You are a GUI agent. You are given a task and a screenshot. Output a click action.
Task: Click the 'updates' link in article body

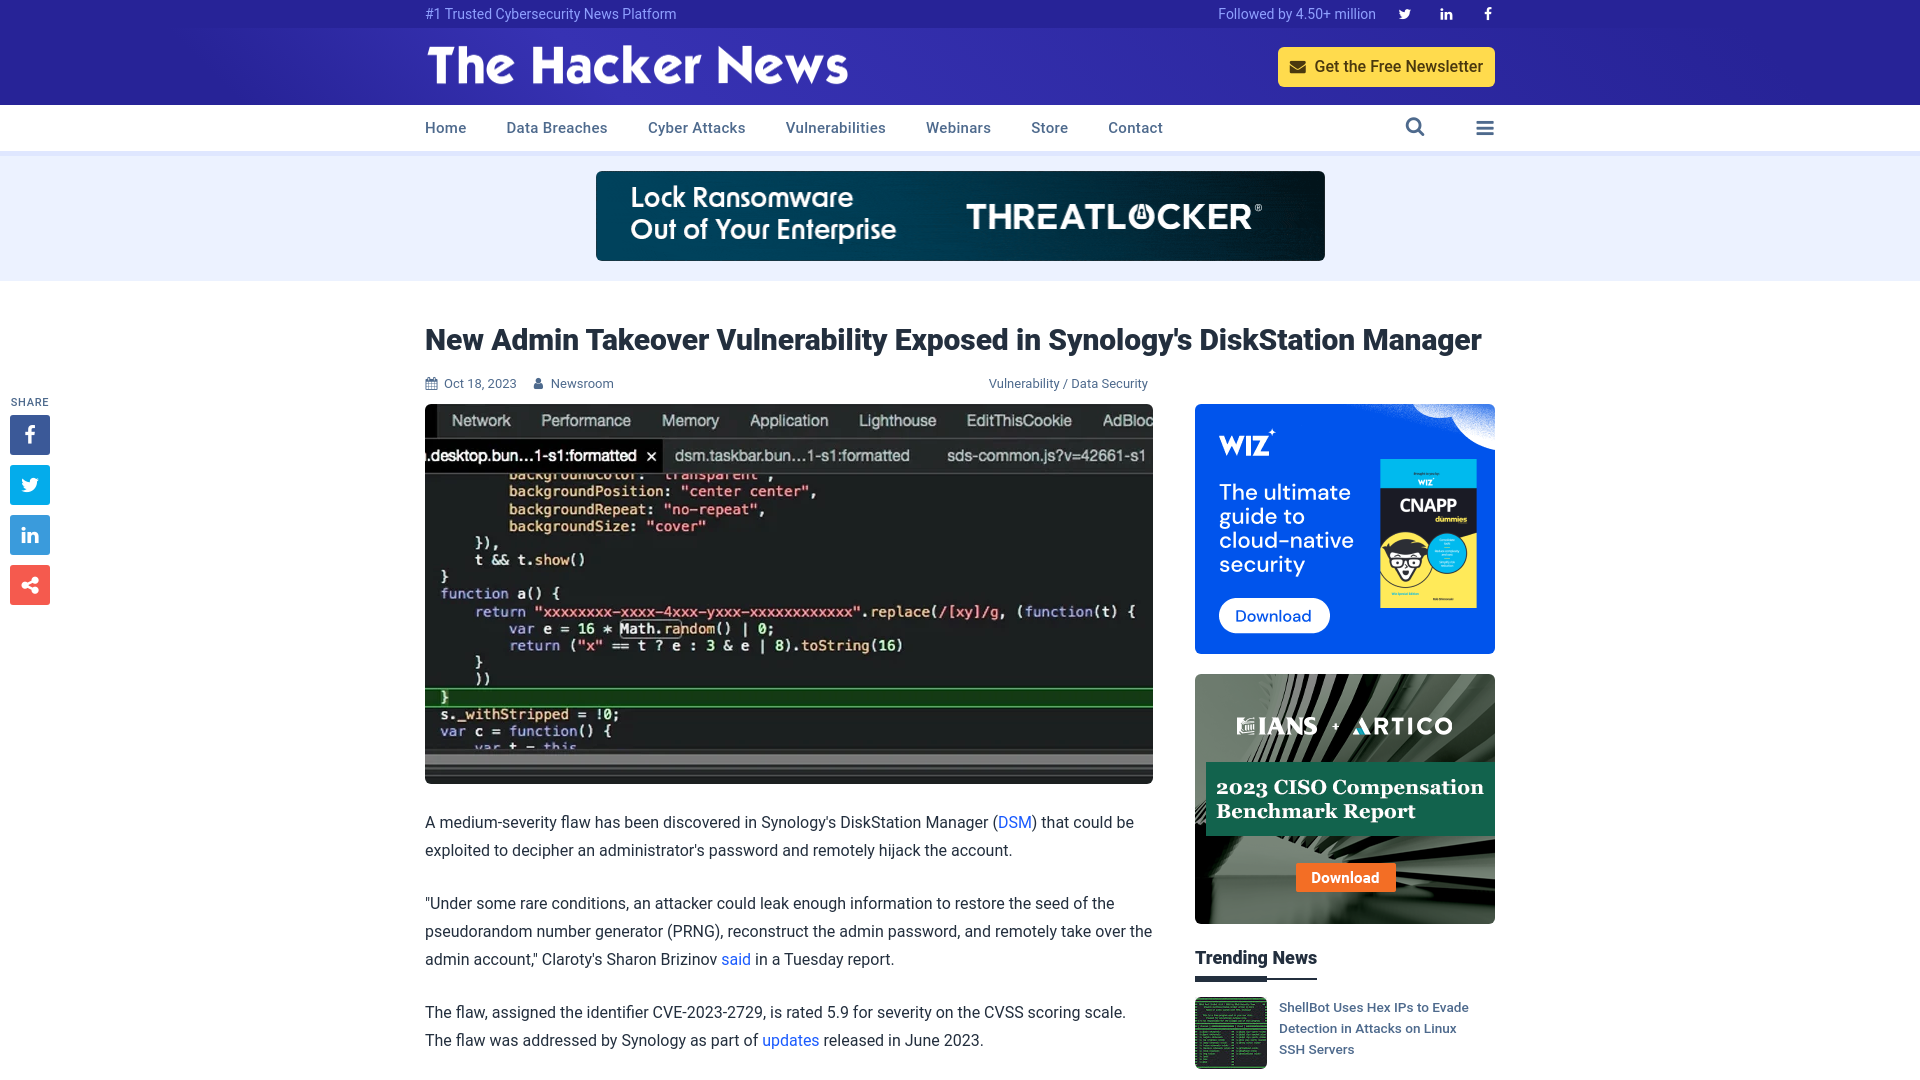pos(790,1040)
